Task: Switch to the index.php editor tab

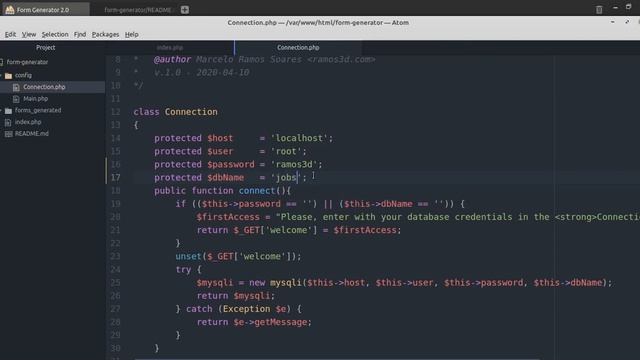Action: coord(170,48)
